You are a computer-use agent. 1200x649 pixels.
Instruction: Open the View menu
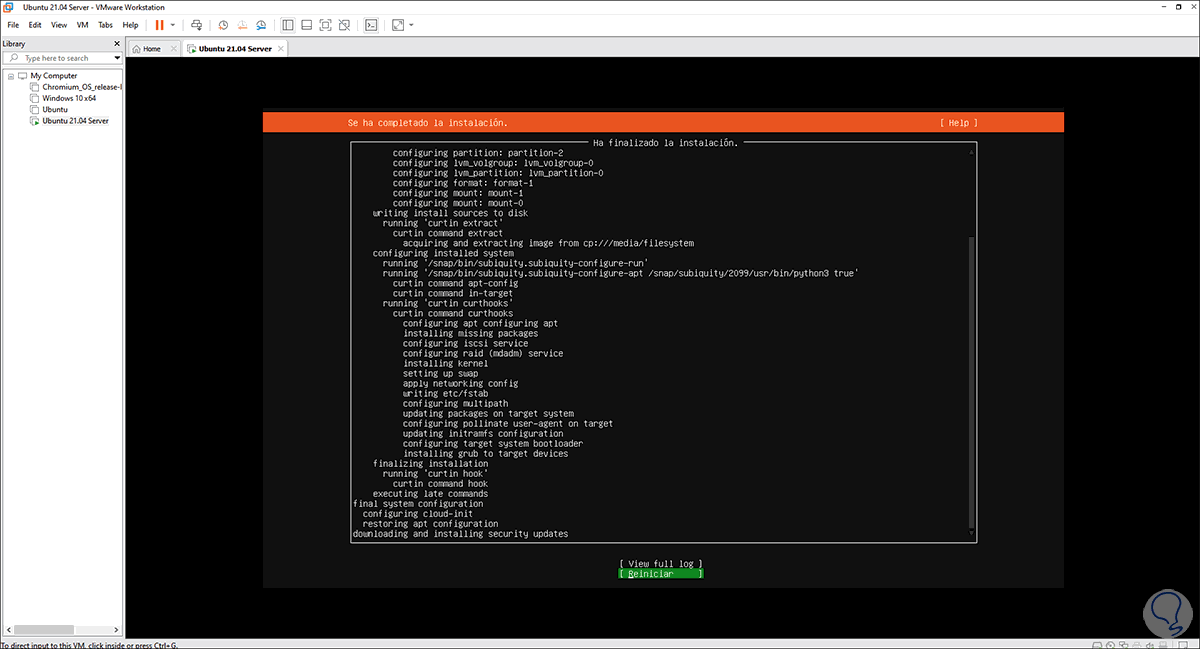point(59,24)
